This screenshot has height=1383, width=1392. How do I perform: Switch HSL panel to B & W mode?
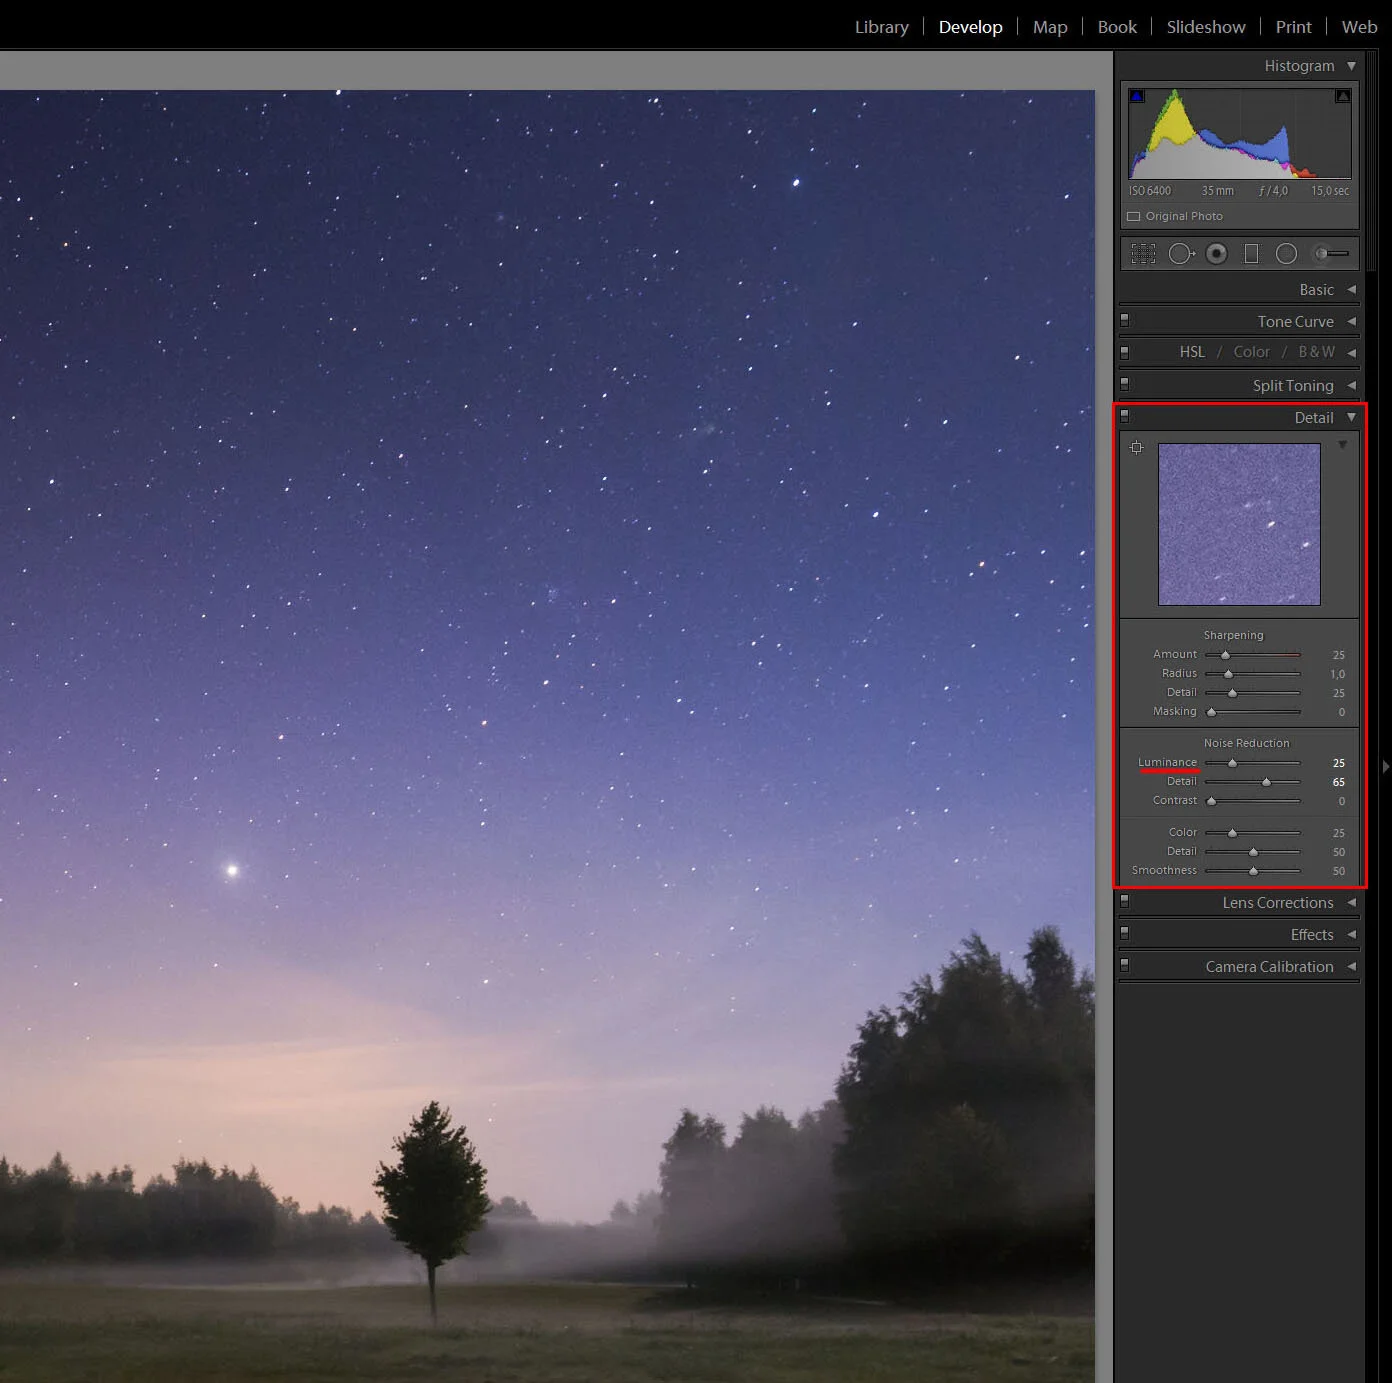point(1317,352)
